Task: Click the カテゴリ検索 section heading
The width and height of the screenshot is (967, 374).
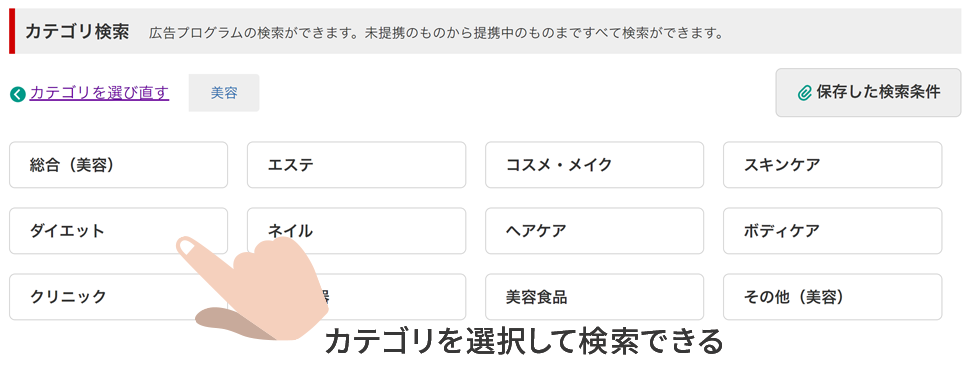Action: [x=77, y=32]
